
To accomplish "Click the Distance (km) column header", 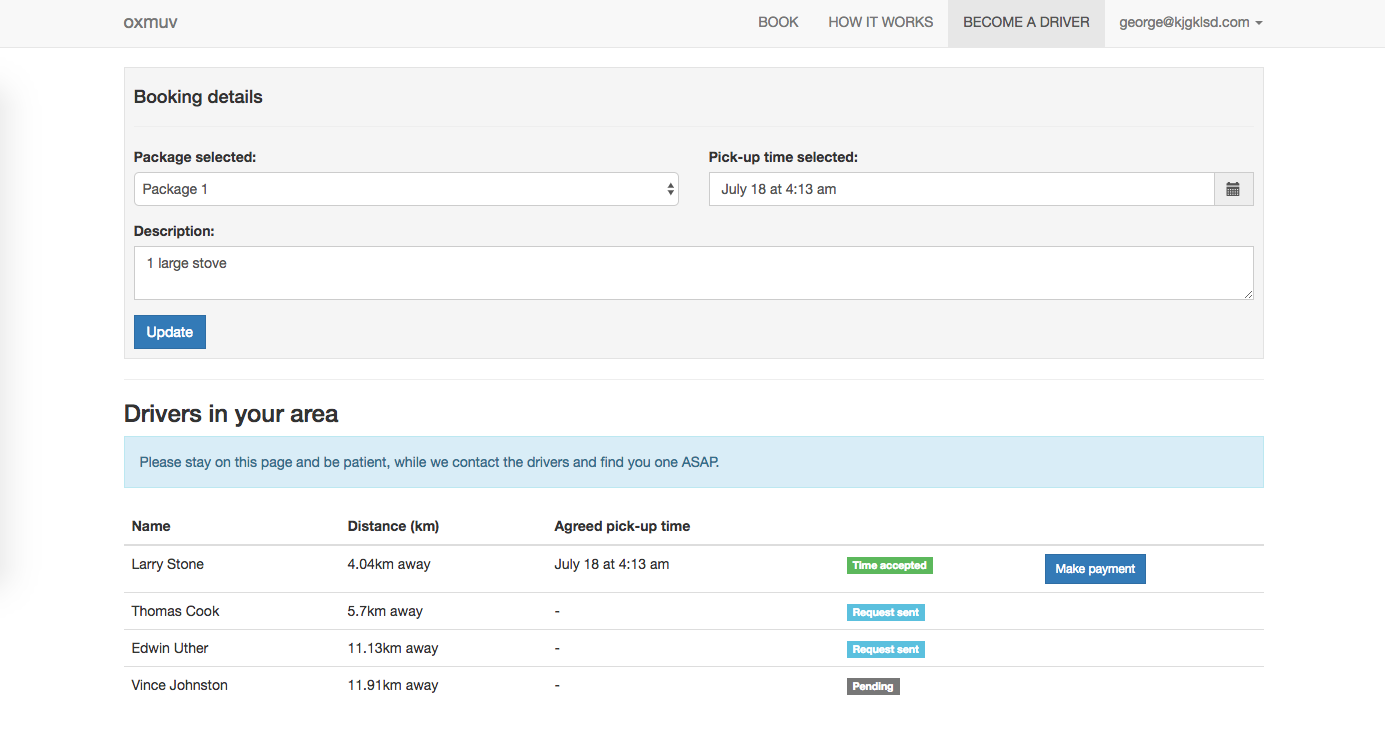I will click(393, 526).
